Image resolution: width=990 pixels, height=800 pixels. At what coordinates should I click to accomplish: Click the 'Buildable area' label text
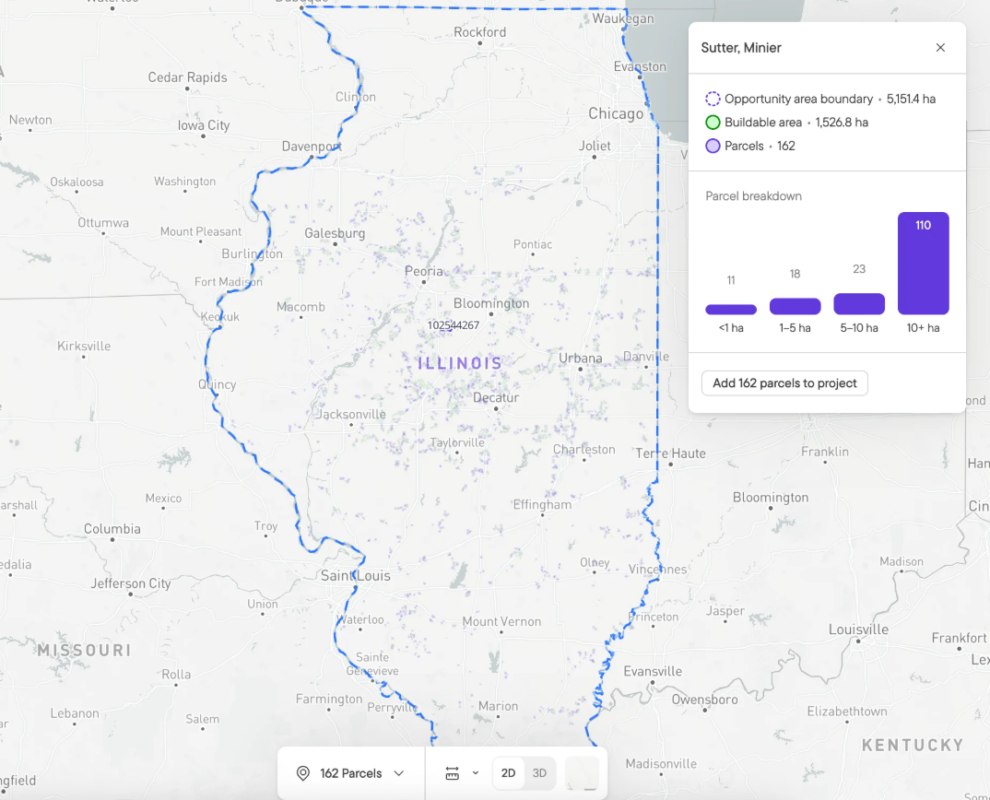[x=763, y=122]
